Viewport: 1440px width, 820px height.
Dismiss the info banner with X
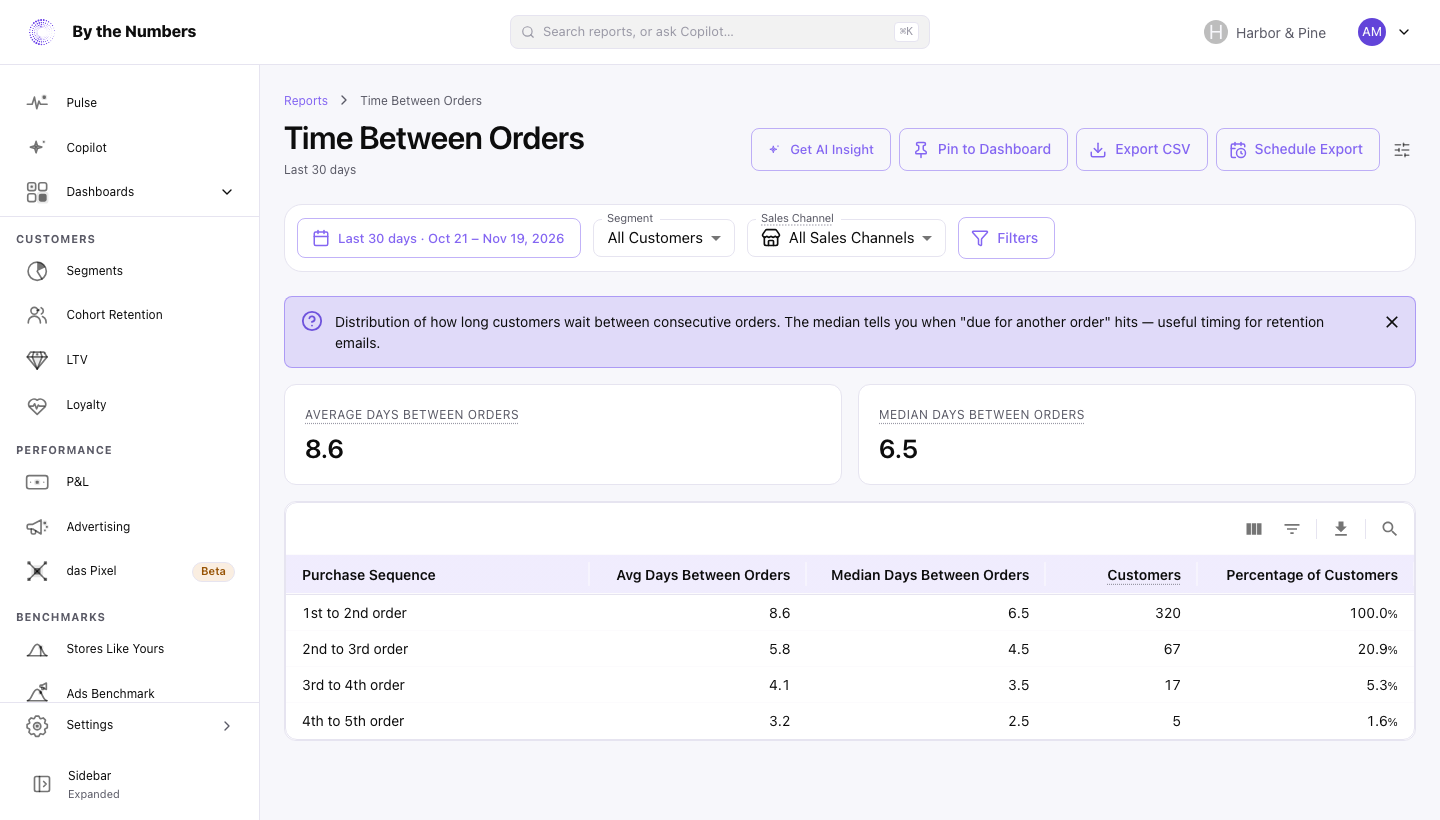click(1392, 322)
